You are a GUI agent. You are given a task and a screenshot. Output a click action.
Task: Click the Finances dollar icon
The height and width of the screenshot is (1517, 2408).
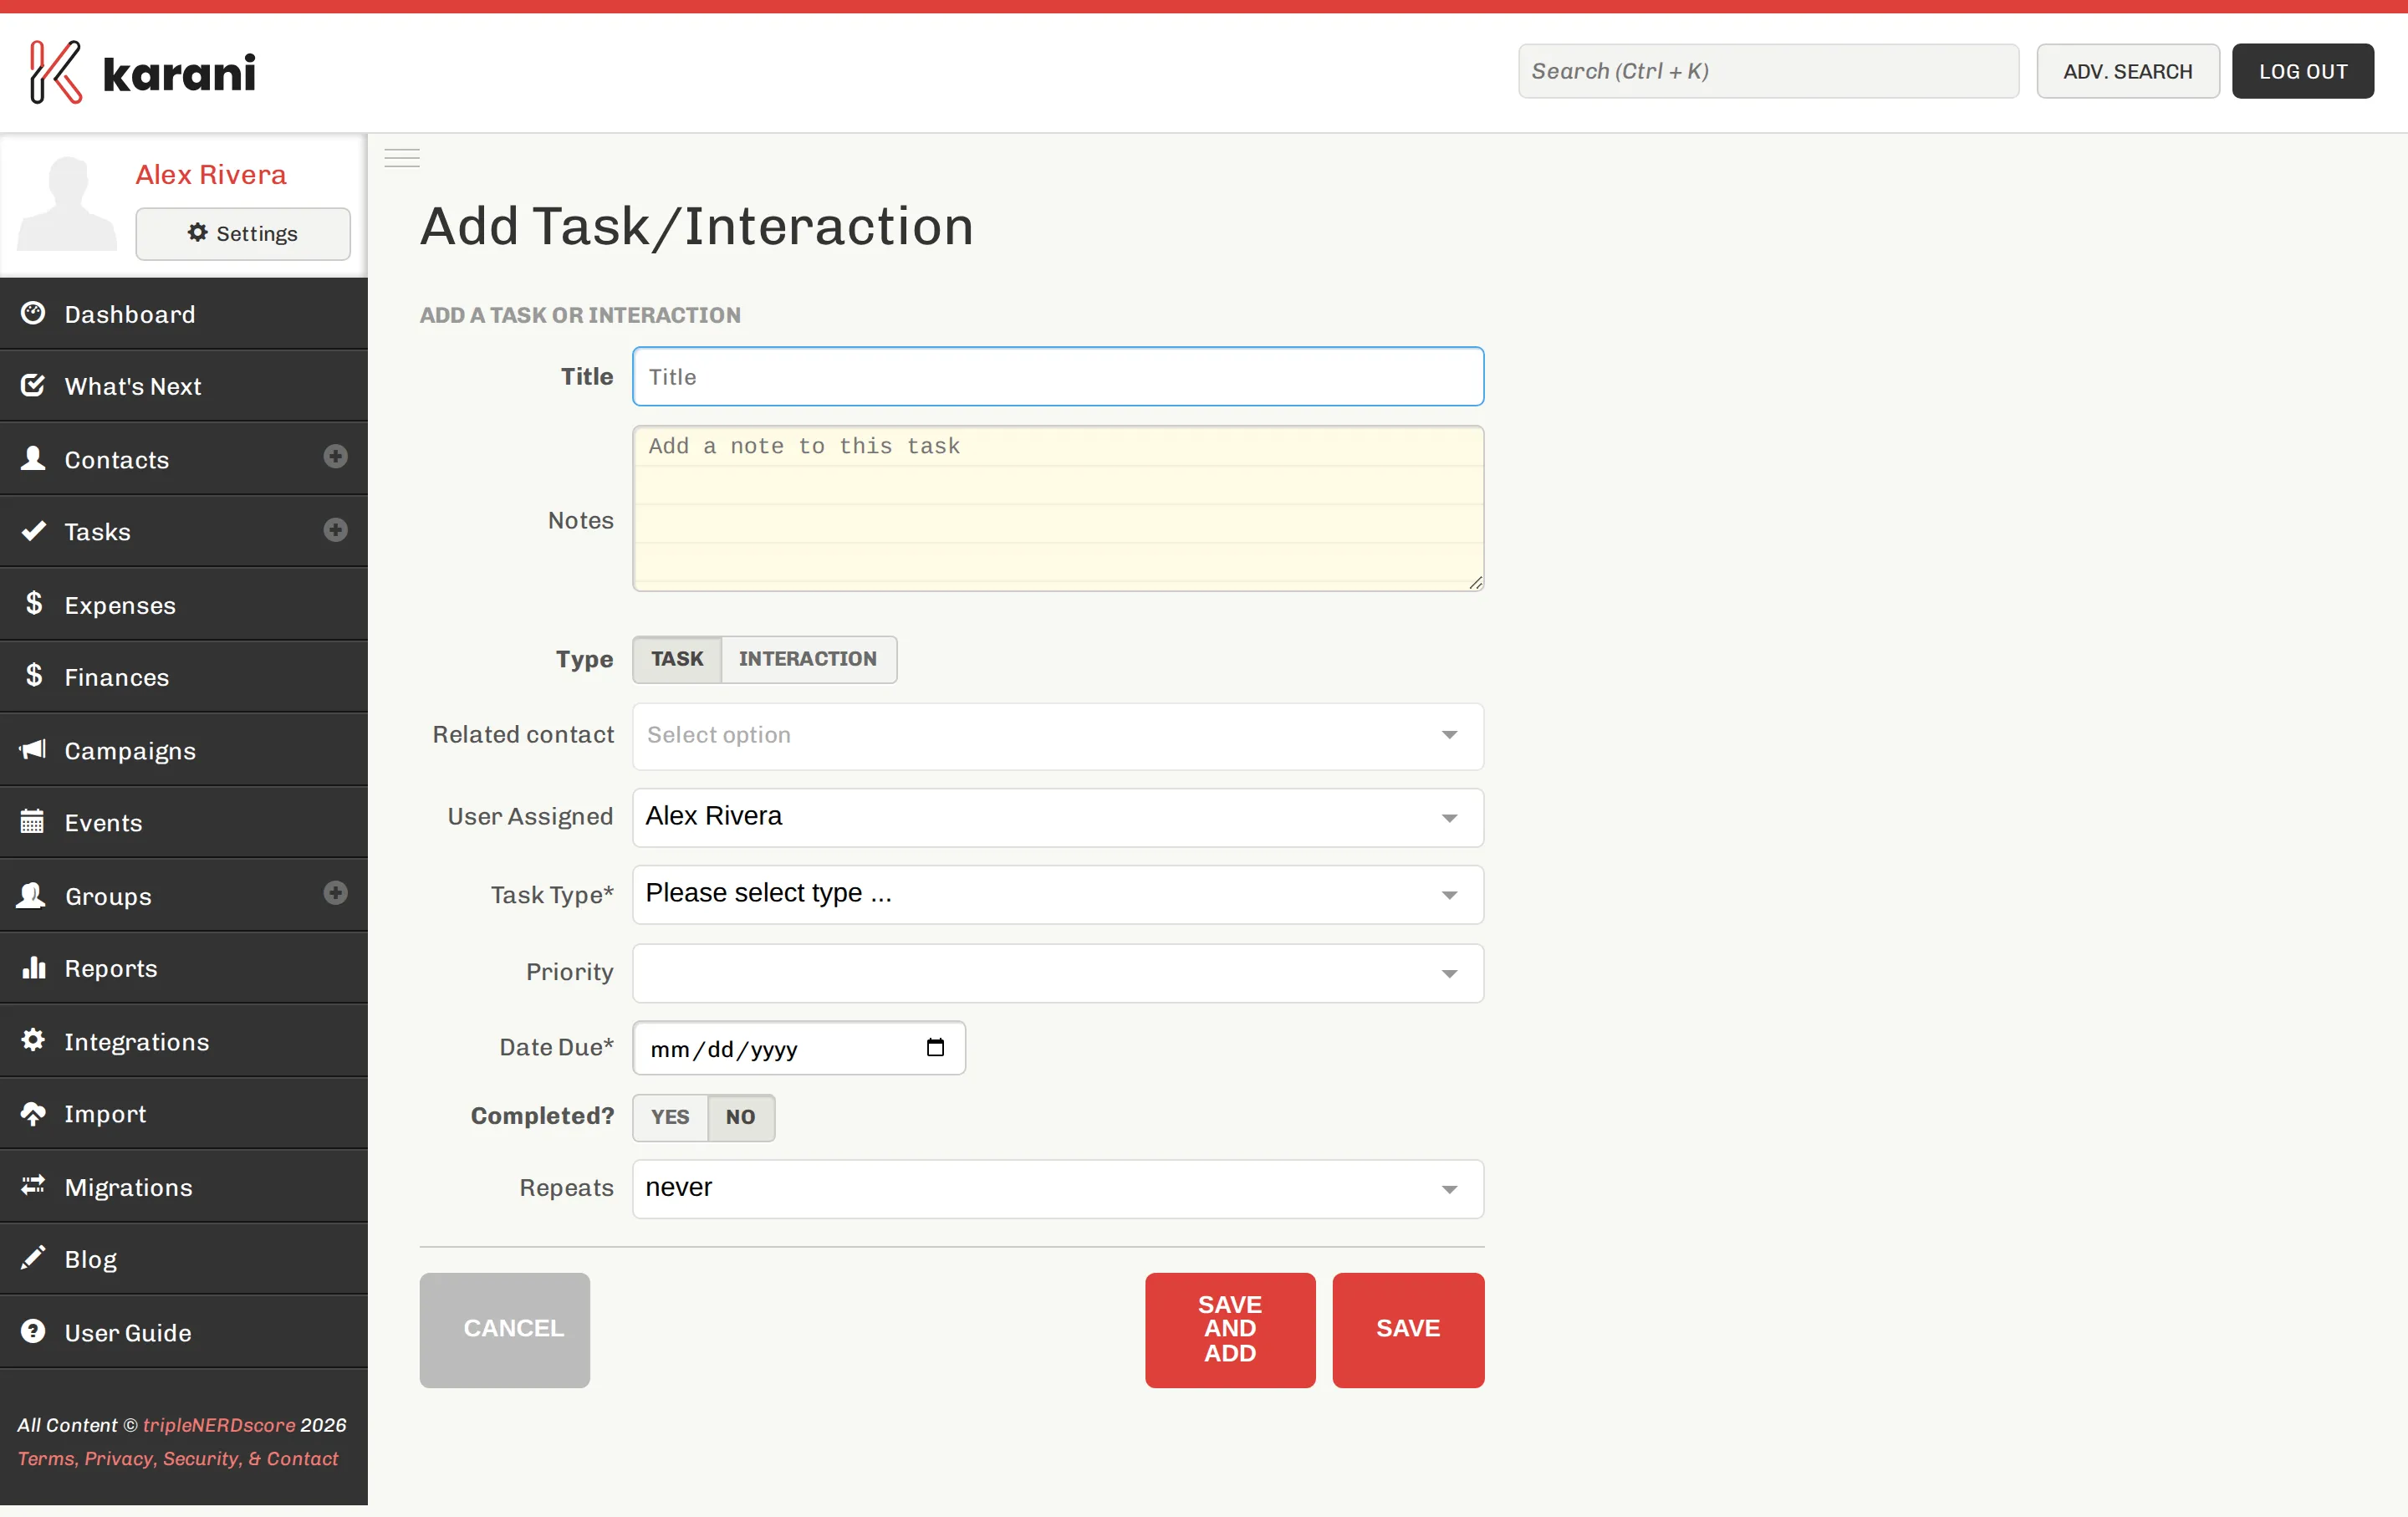(x=33, y=675)
